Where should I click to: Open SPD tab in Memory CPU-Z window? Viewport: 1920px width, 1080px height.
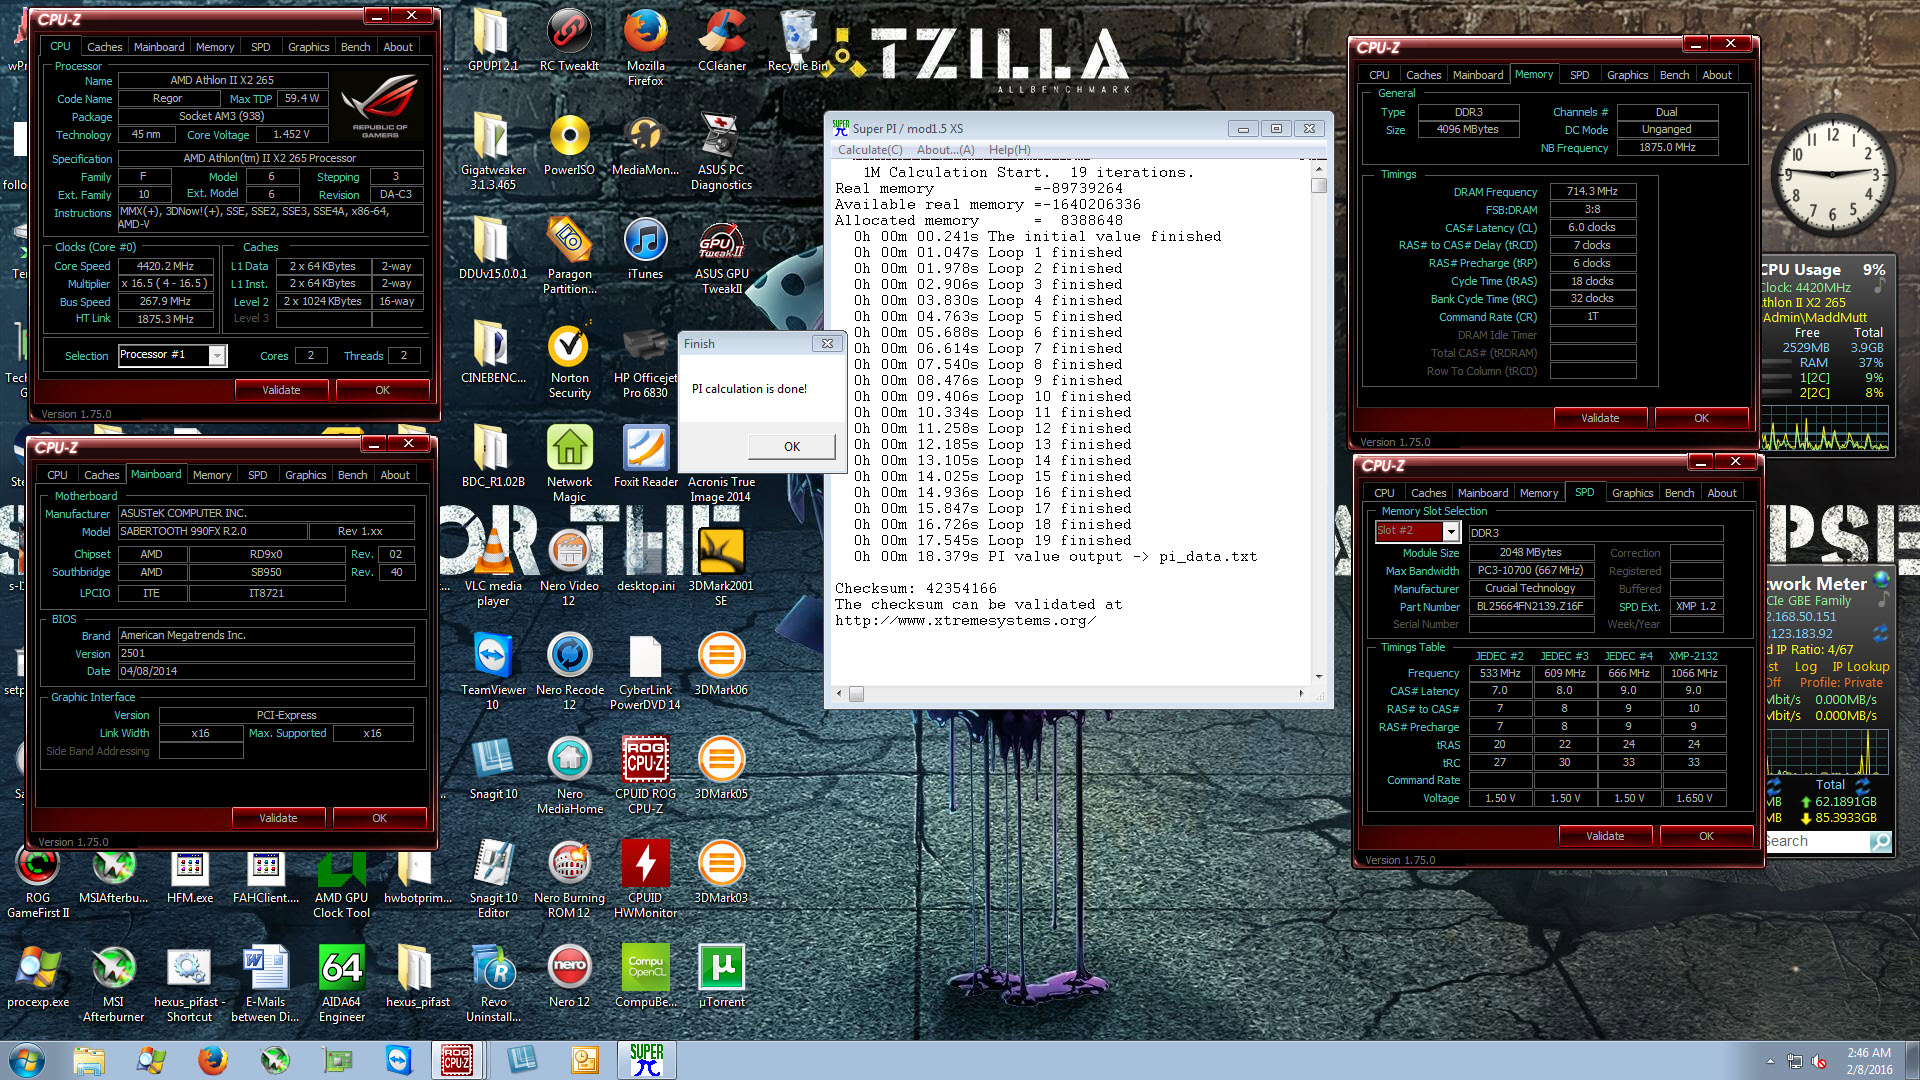coord(1579,75)
